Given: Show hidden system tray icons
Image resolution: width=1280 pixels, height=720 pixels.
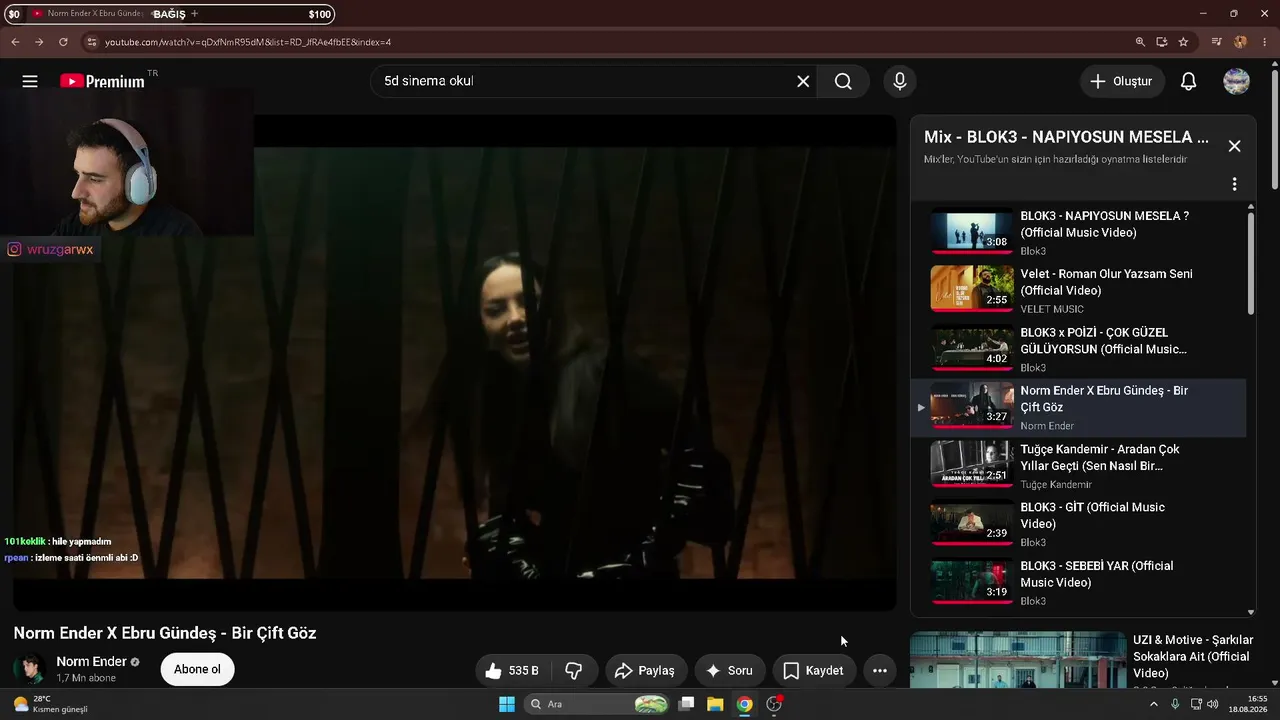Looking at the screenshot, I should 1153,704.
